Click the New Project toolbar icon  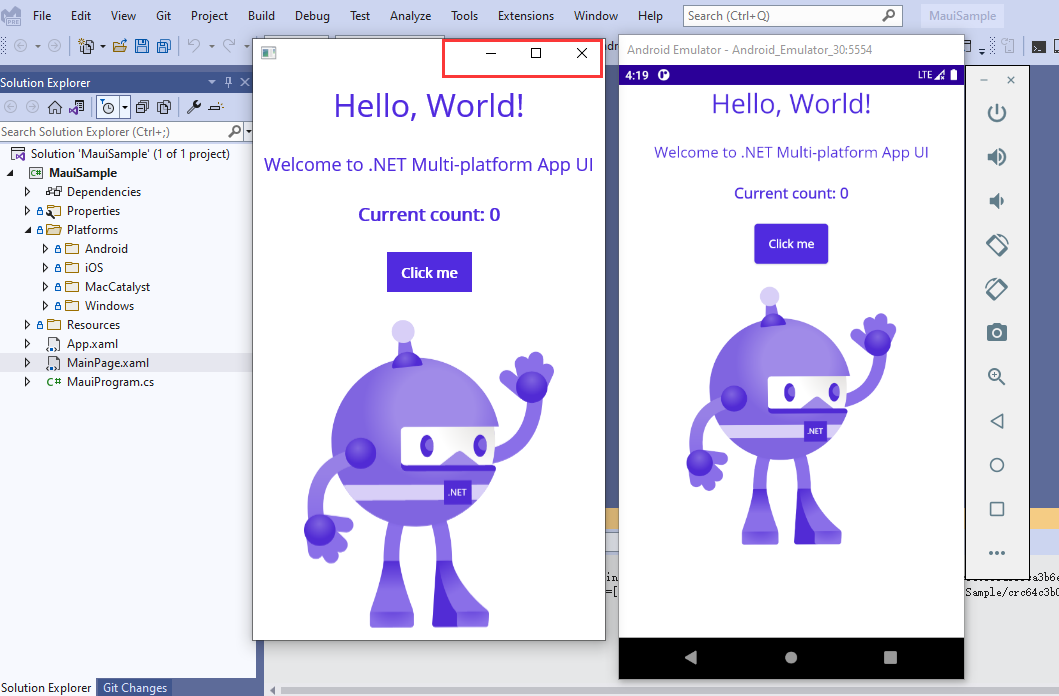86,46
